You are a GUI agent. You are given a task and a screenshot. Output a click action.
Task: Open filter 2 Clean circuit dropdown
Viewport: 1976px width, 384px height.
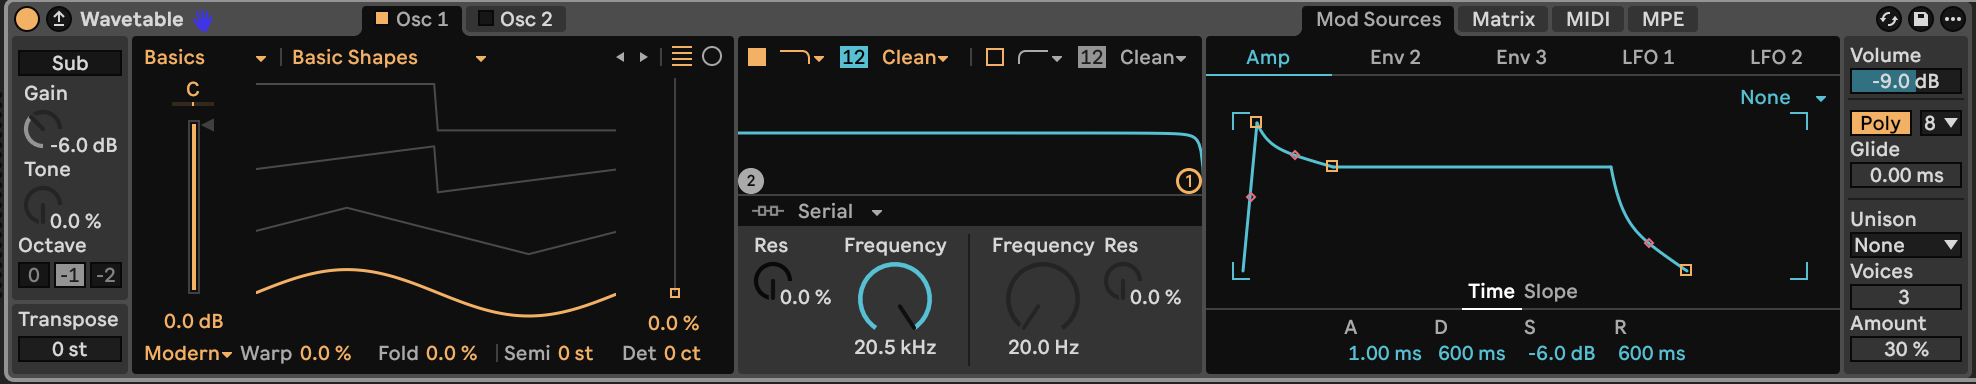coord(1152,58)
